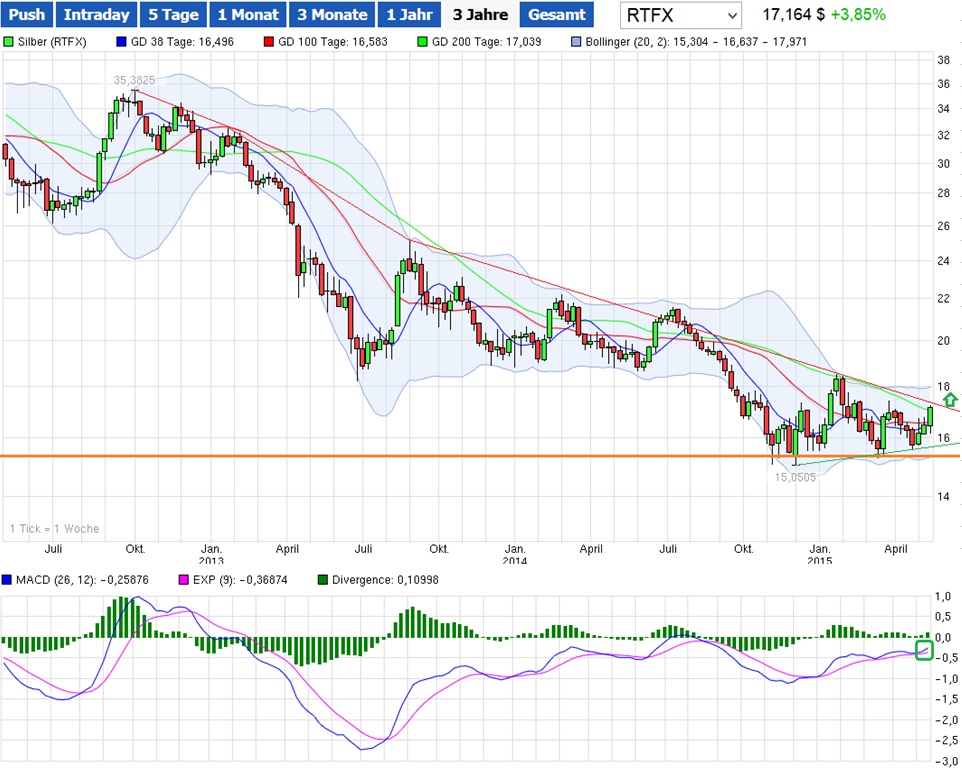The height and width of the screenshot is (768, 962).
Task: Click the green Silber (RTFX) legend swatch
Action: coord(8,42)
